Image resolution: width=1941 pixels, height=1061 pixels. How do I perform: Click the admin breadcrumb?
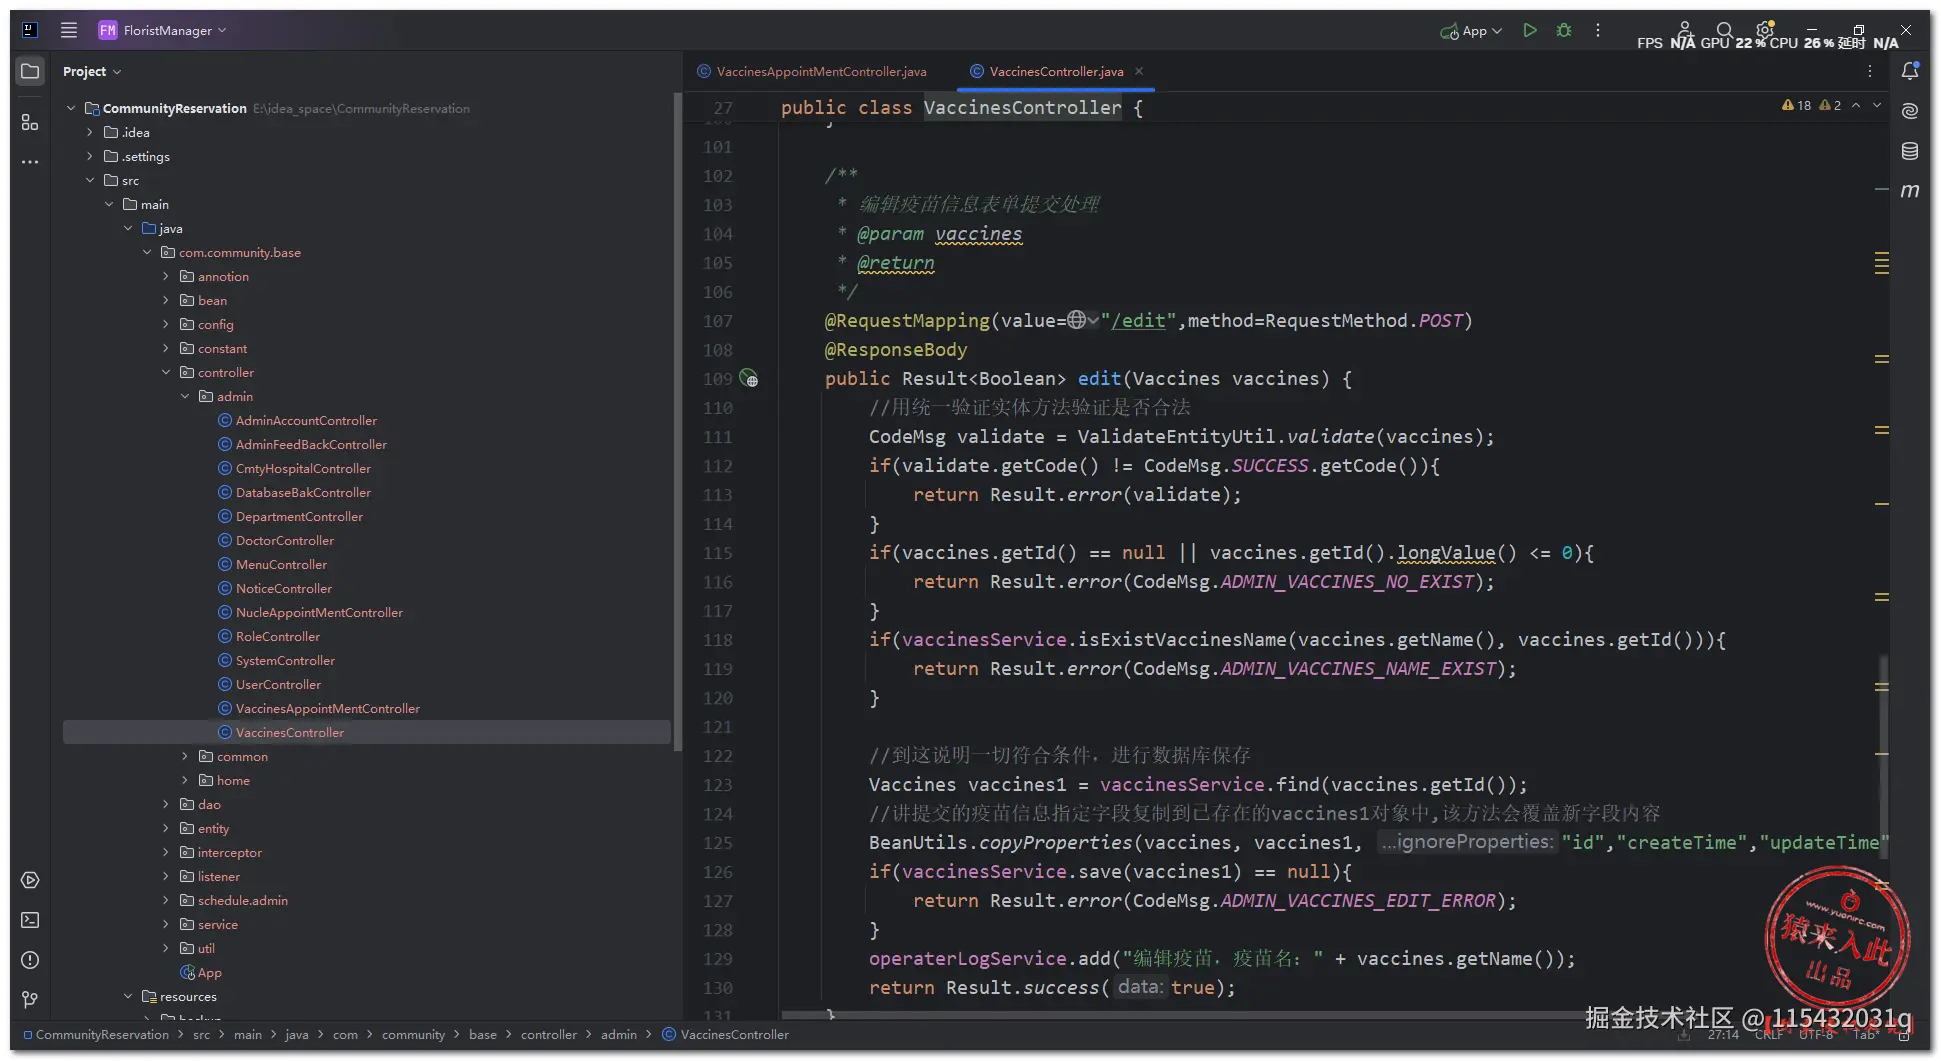tap(618, 1034)
